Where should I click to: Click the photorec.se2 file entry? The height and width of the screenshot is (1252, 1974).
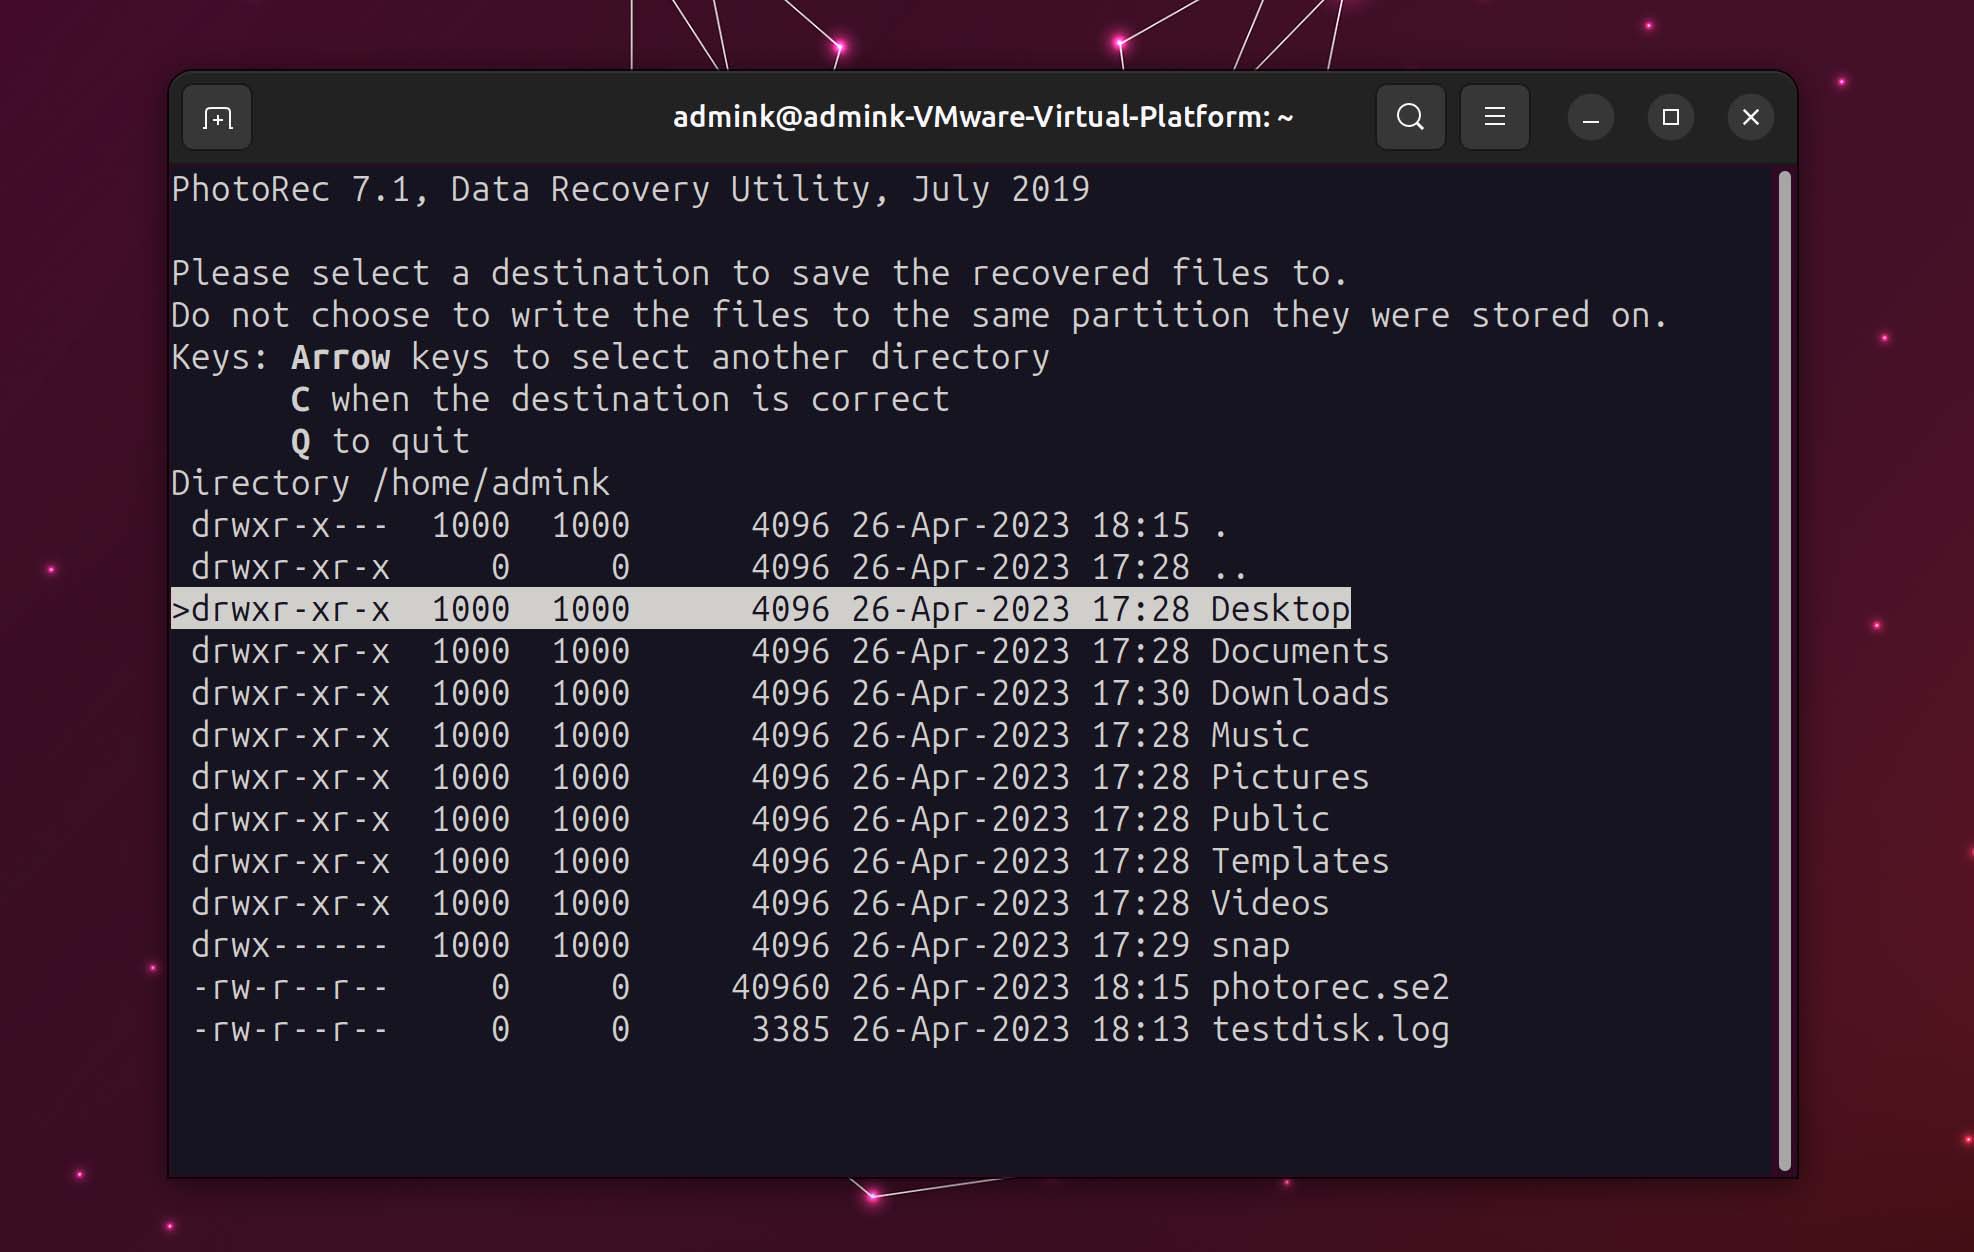[x=820, y=987]
